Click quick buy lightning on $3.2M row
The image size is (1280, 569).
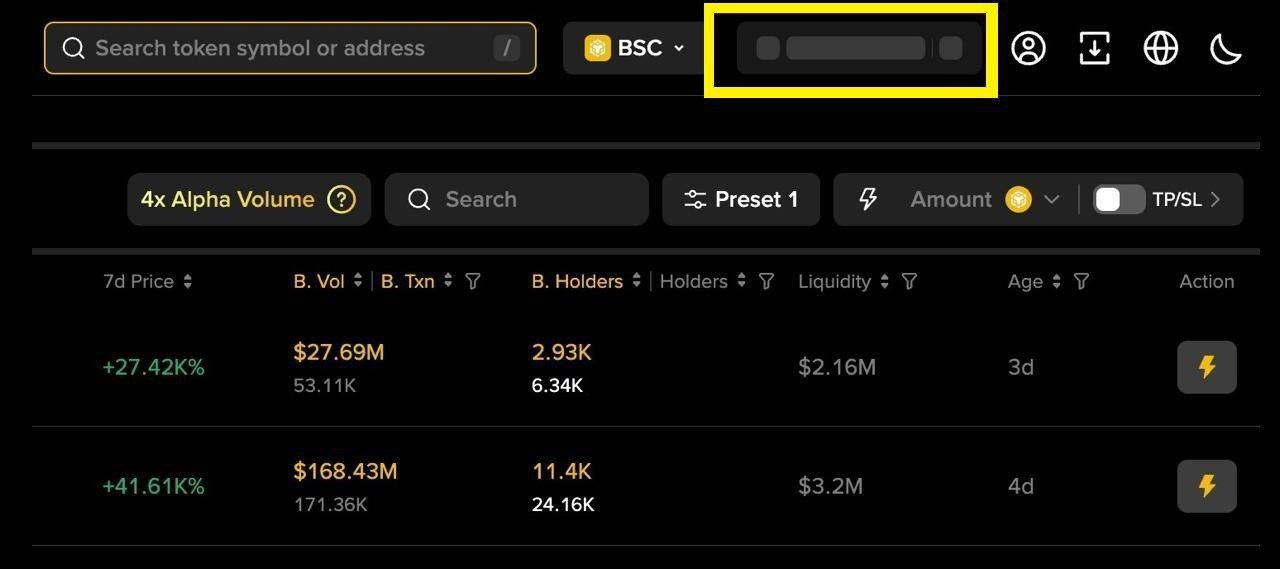coord(1206,486)
